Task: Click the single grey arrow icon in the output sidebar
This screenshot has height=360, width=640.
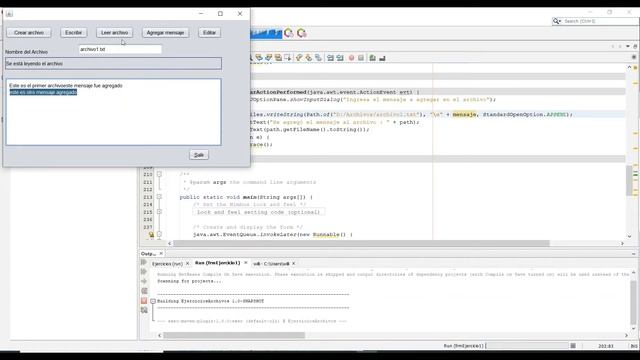Action: [144, 281]
